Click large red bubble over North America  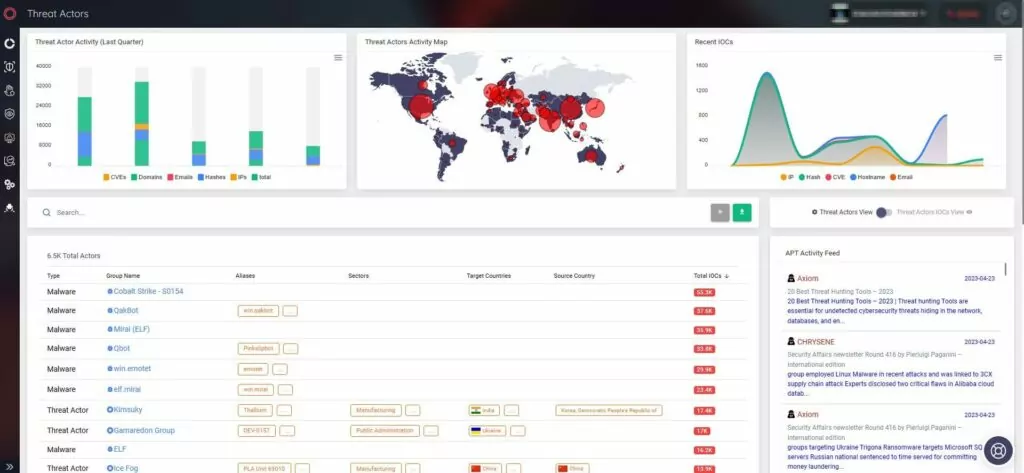click(x=422, y=106)
